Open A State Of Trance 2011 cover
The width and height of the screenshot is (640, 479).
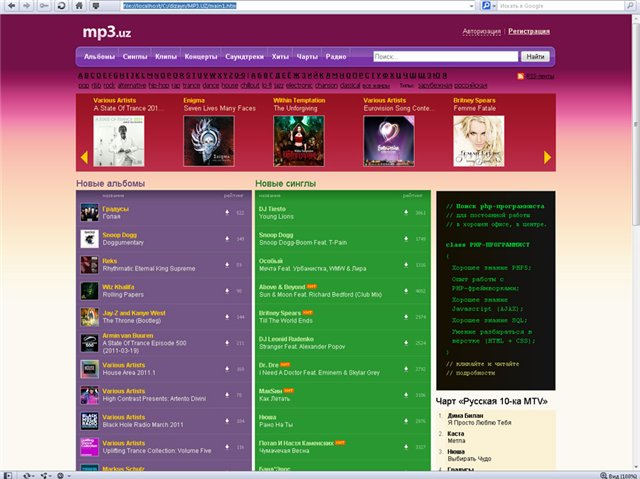(x=119, y=141)
